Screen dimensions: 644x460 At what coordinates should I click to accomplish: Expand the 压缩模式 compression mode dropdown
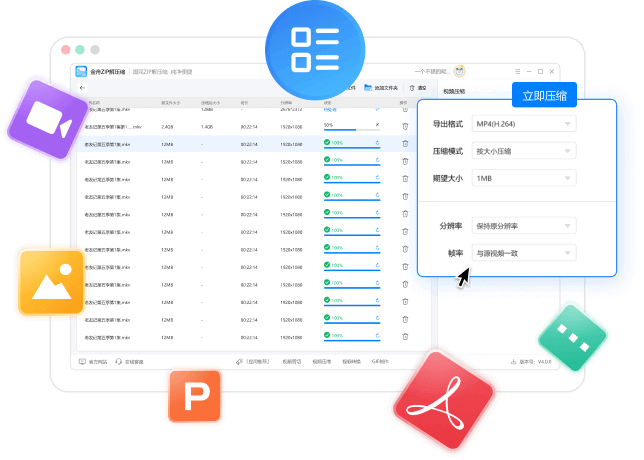[x=524, y=151]
